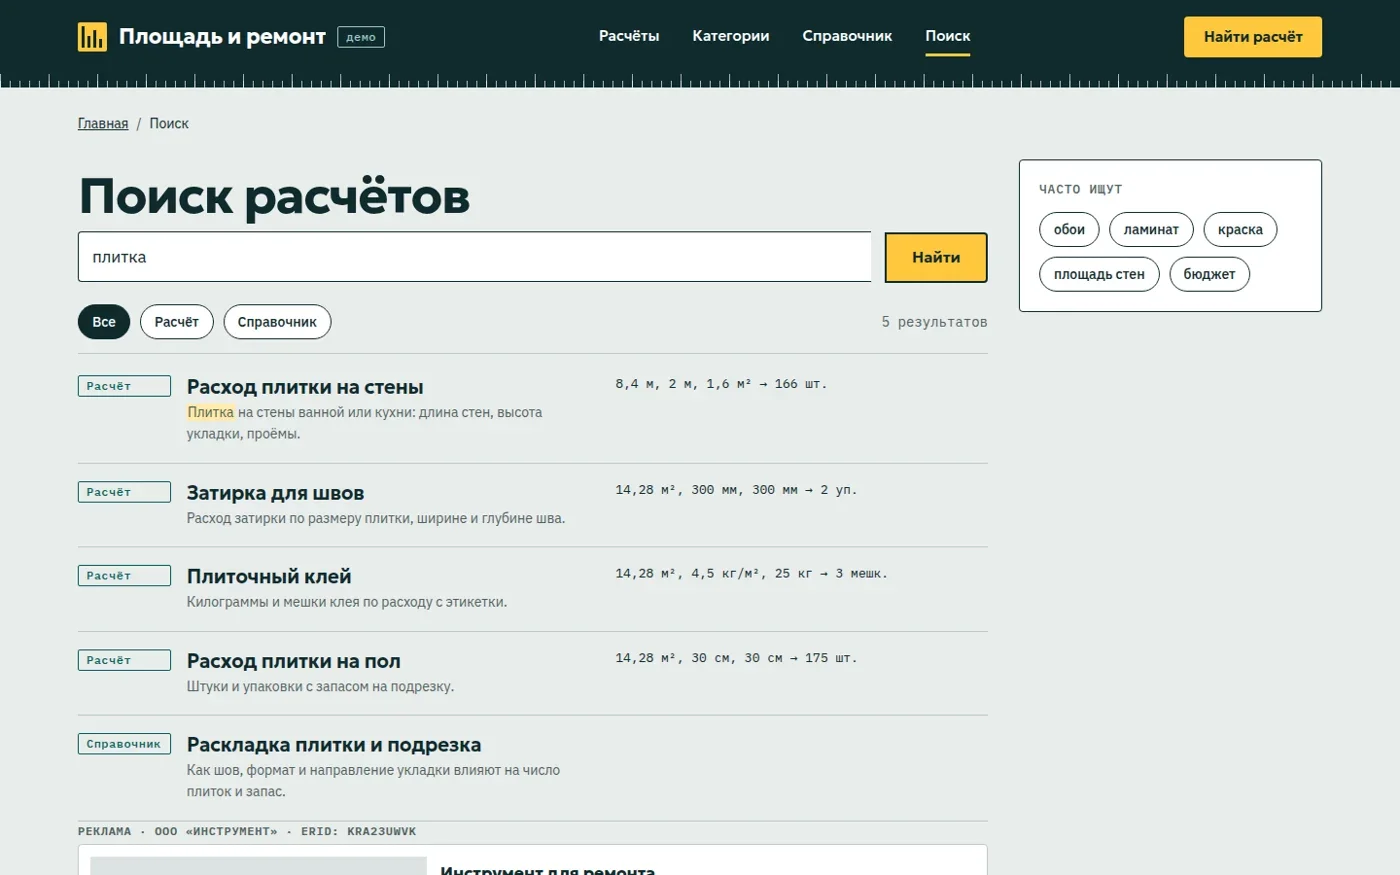
Task: Click description Килограммы и мешки клея
Action: click(347, 602)
